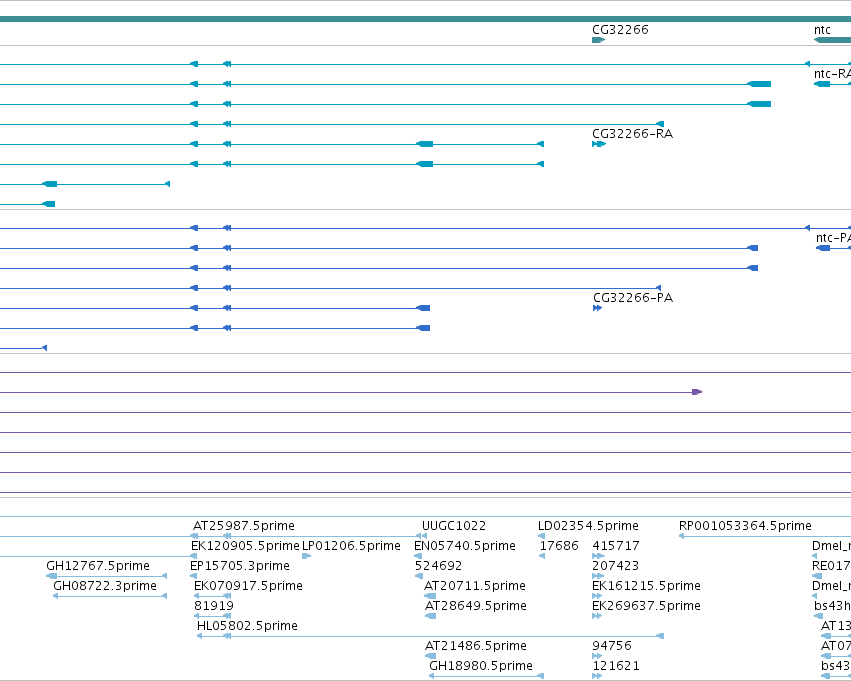Click the CG32266-PA protein label
This screenshot has width=851, height=681.
(x=633, y=297)
